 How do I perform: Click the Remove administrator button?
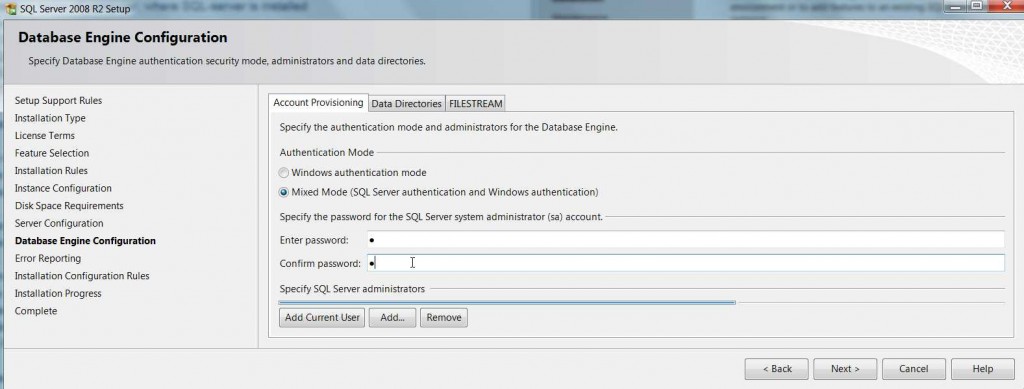coord(443,318)
